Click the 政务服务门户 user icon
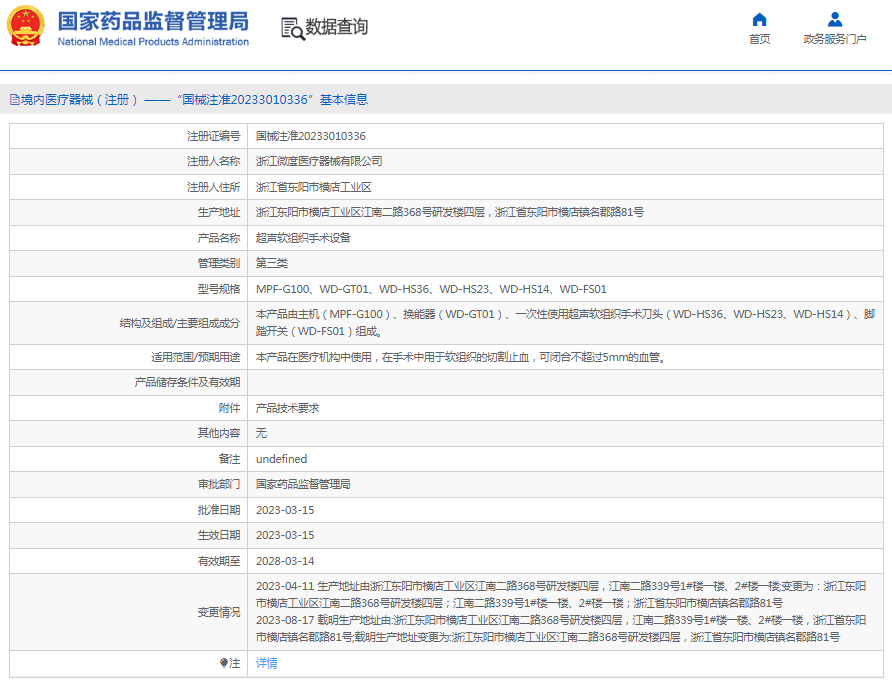892x683 pixels. click(835, 20)
